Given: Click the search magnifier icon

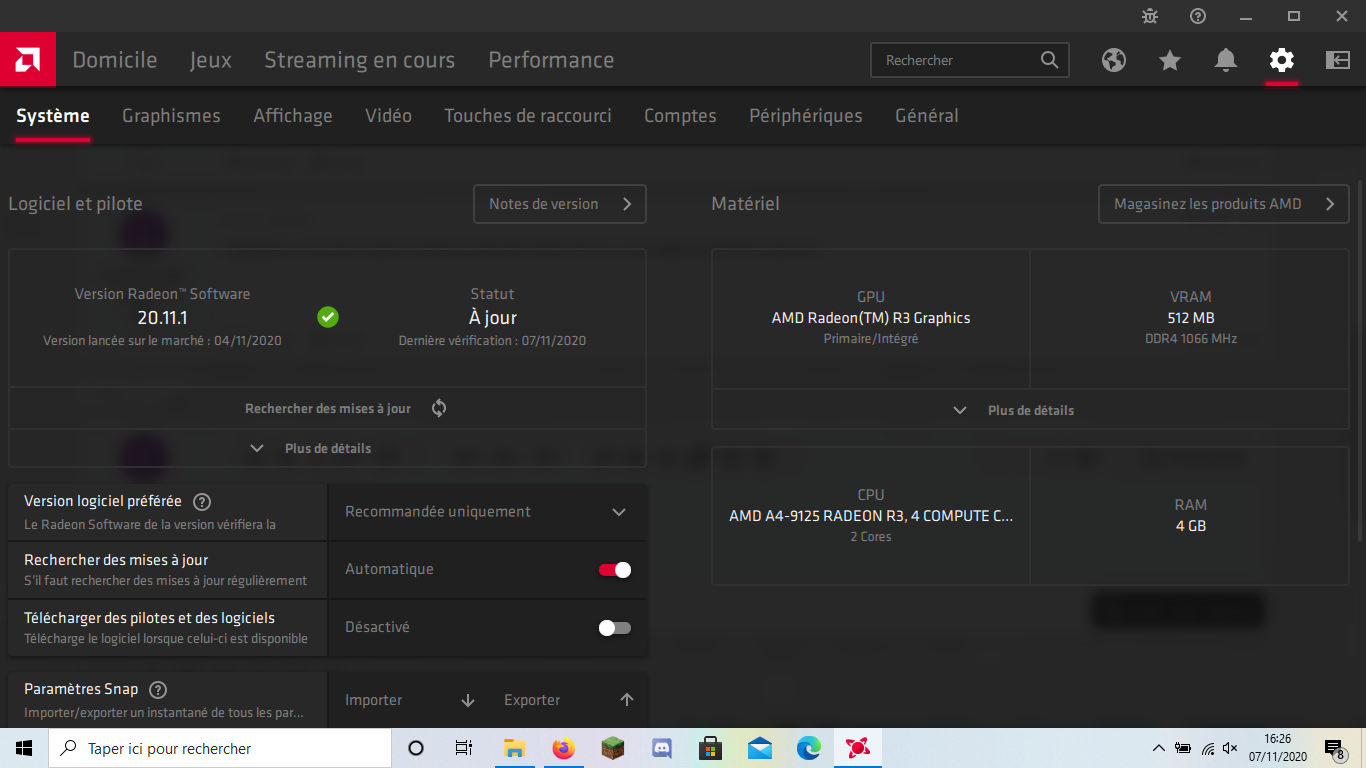Looking at the screenshot, I should coord(1049,60).
